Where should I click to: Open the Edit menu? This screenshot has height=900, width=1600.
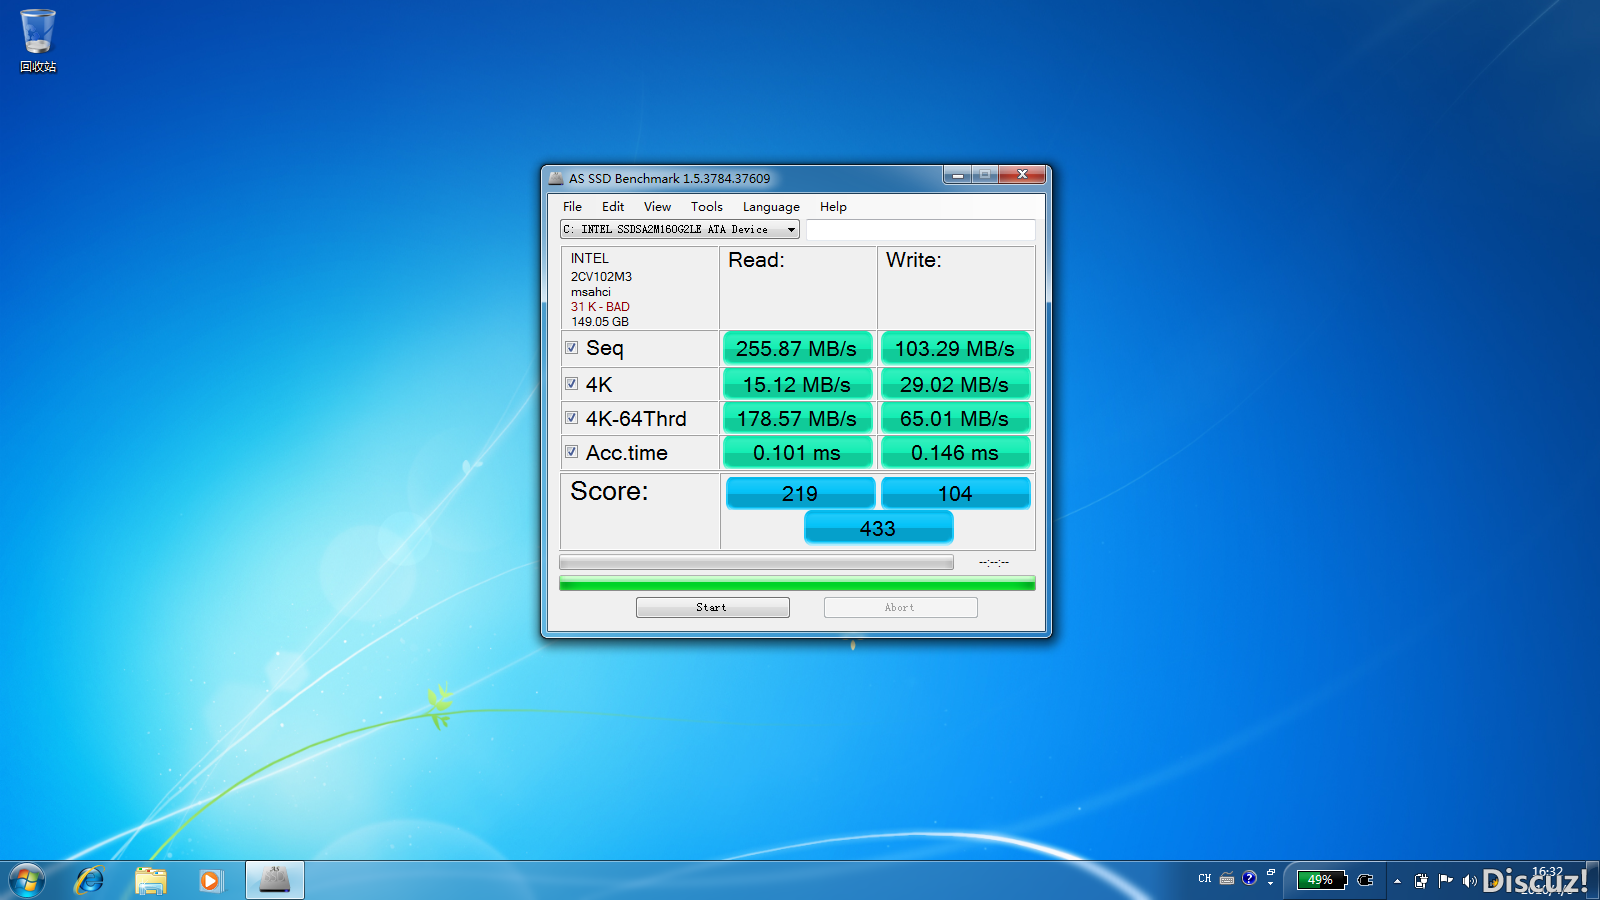point(613,207)
